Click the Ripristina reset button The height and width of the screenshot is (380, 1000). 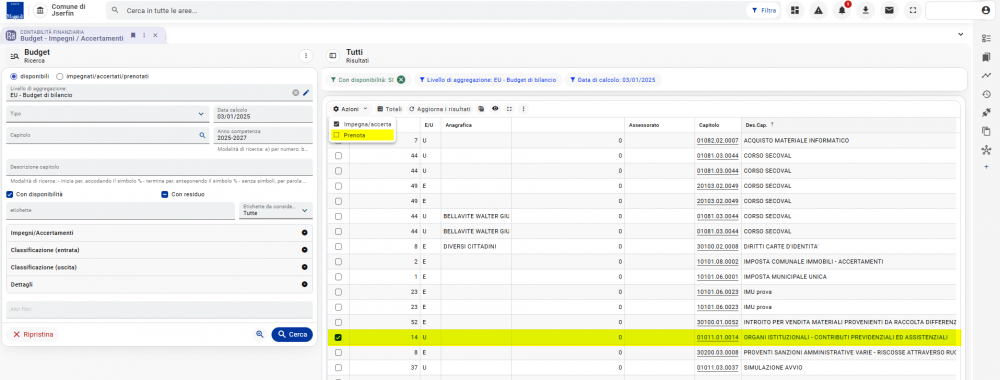coord(33,334)
